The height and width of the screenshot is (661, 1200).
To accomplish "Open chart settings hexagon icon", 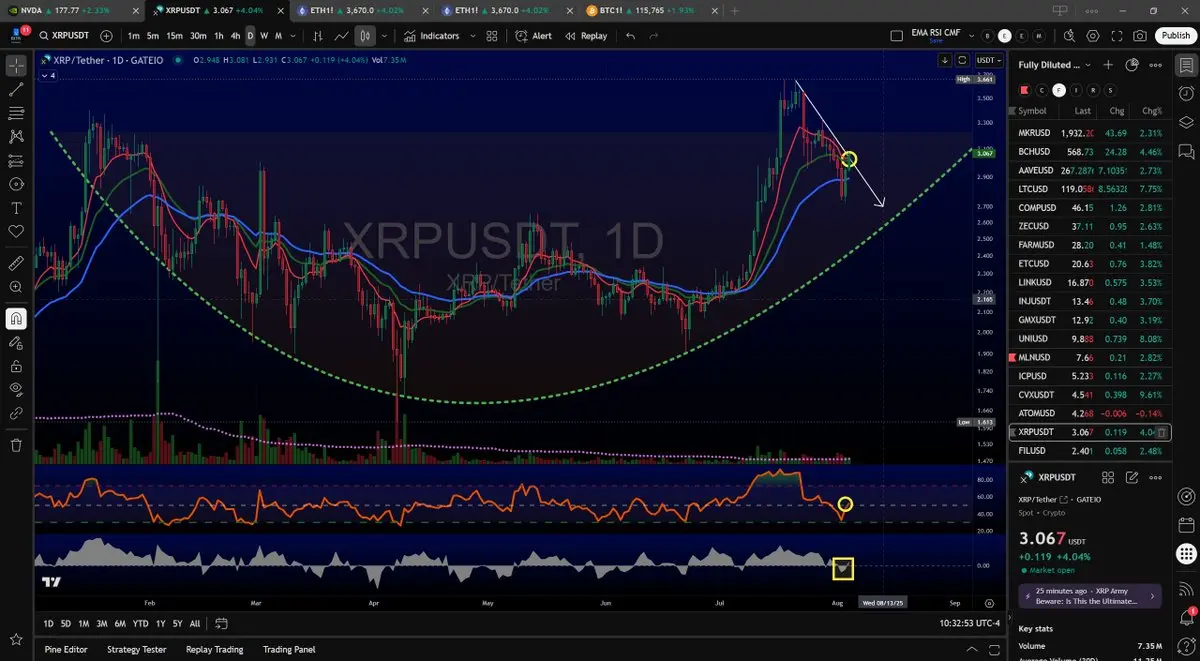I will tap(1092, 35).
